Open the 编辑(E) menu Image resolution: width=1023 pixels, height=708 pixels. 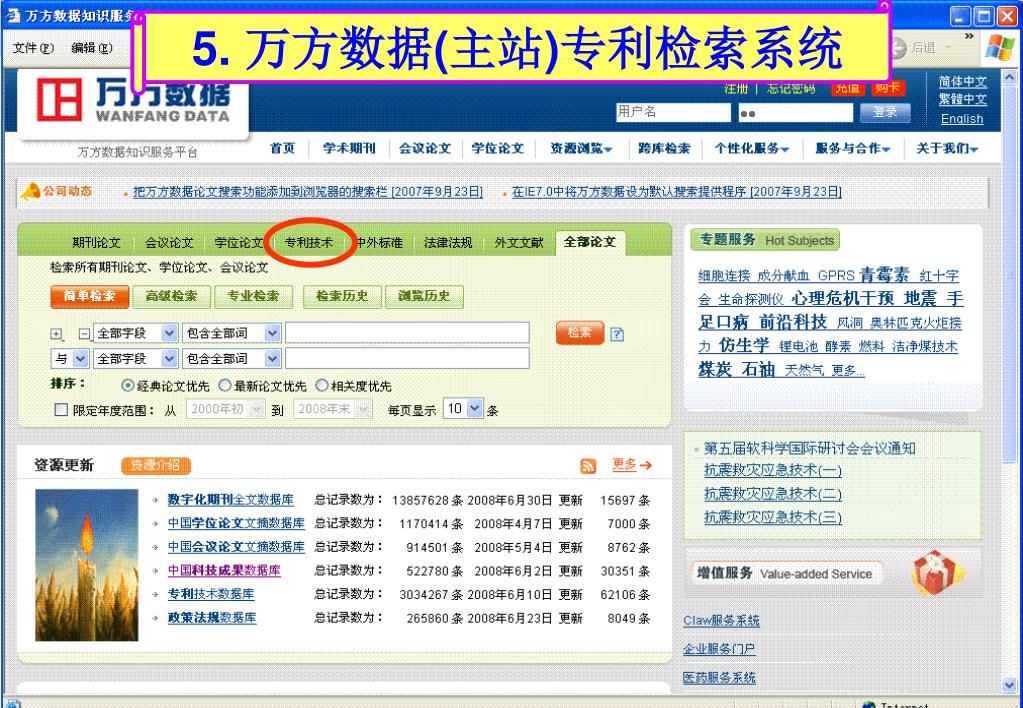tap(91, 48)
